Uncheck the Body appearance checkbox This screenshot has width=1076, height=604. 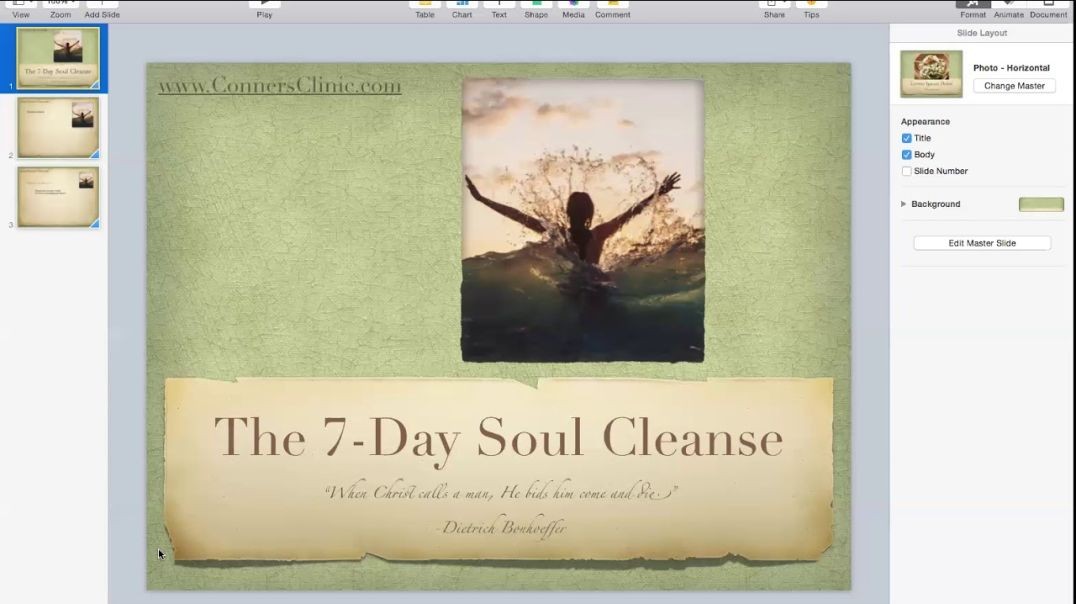click(x=907, y=154)
